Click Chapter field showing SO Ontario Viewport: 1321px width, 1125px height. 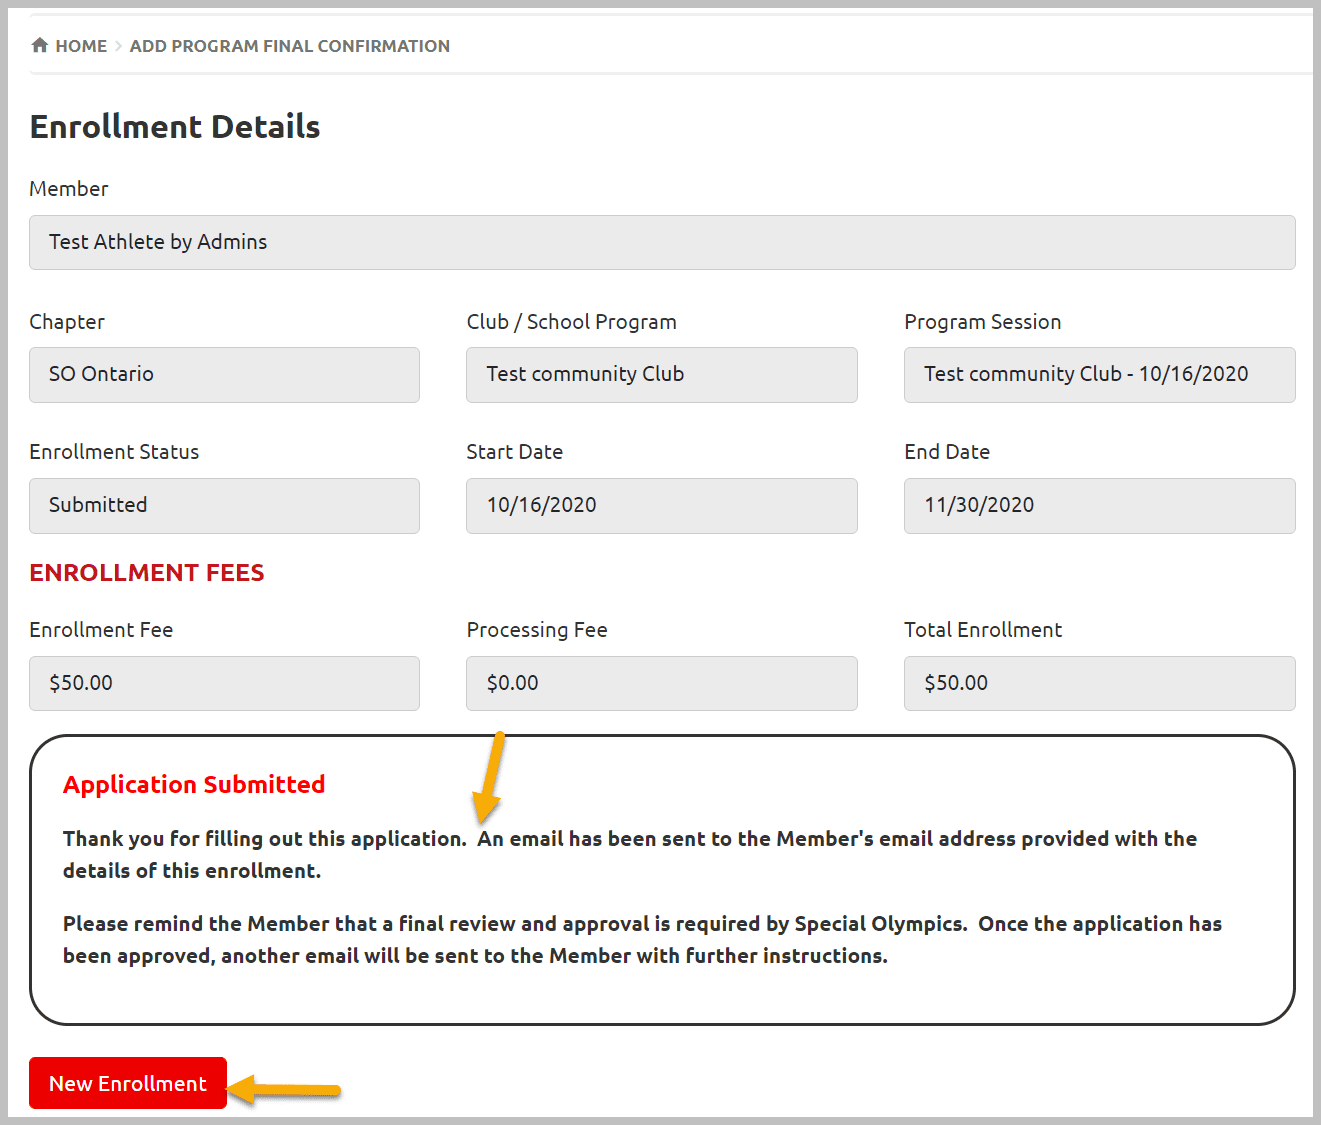click(224, 375)
